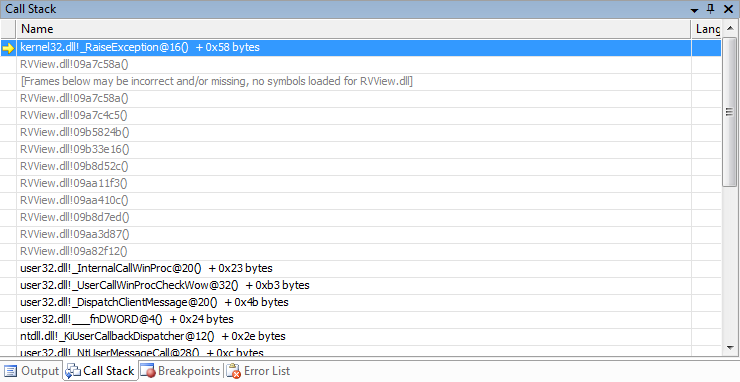Click the scrollbar up arrow
The width and height of the screenshot is (740, 382).
(730, 29)
